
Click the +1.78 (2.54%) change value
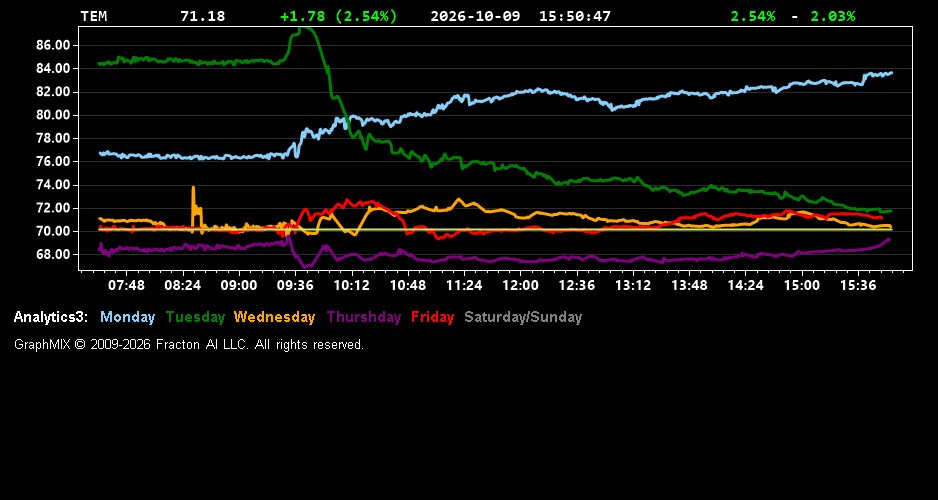[339, 16]
